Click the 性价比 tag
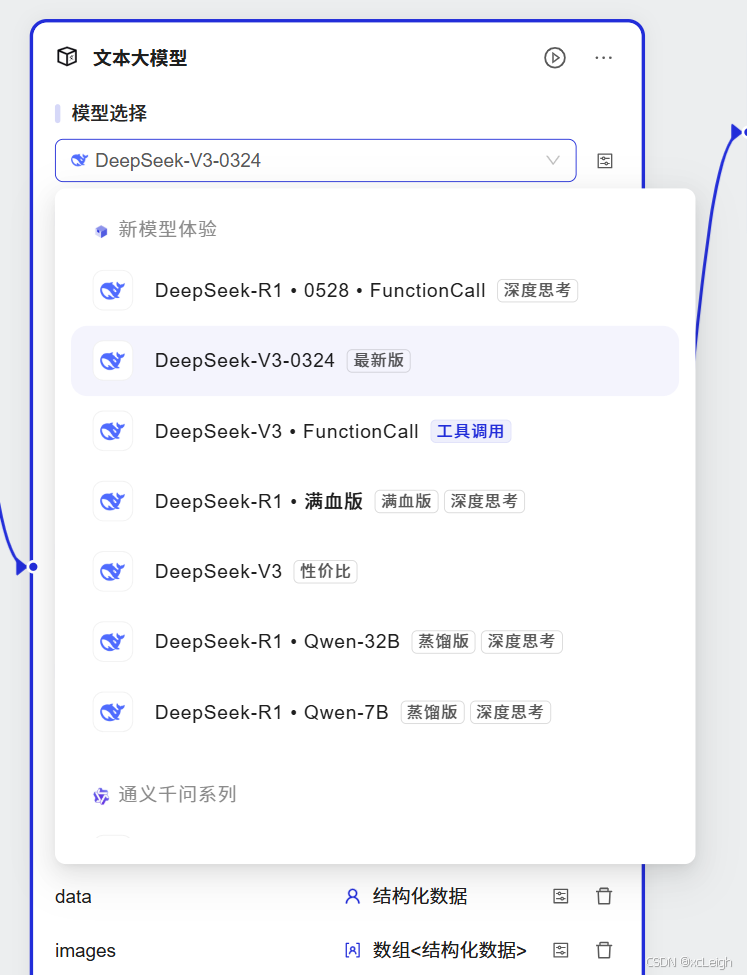 click(x=325, y=571)
